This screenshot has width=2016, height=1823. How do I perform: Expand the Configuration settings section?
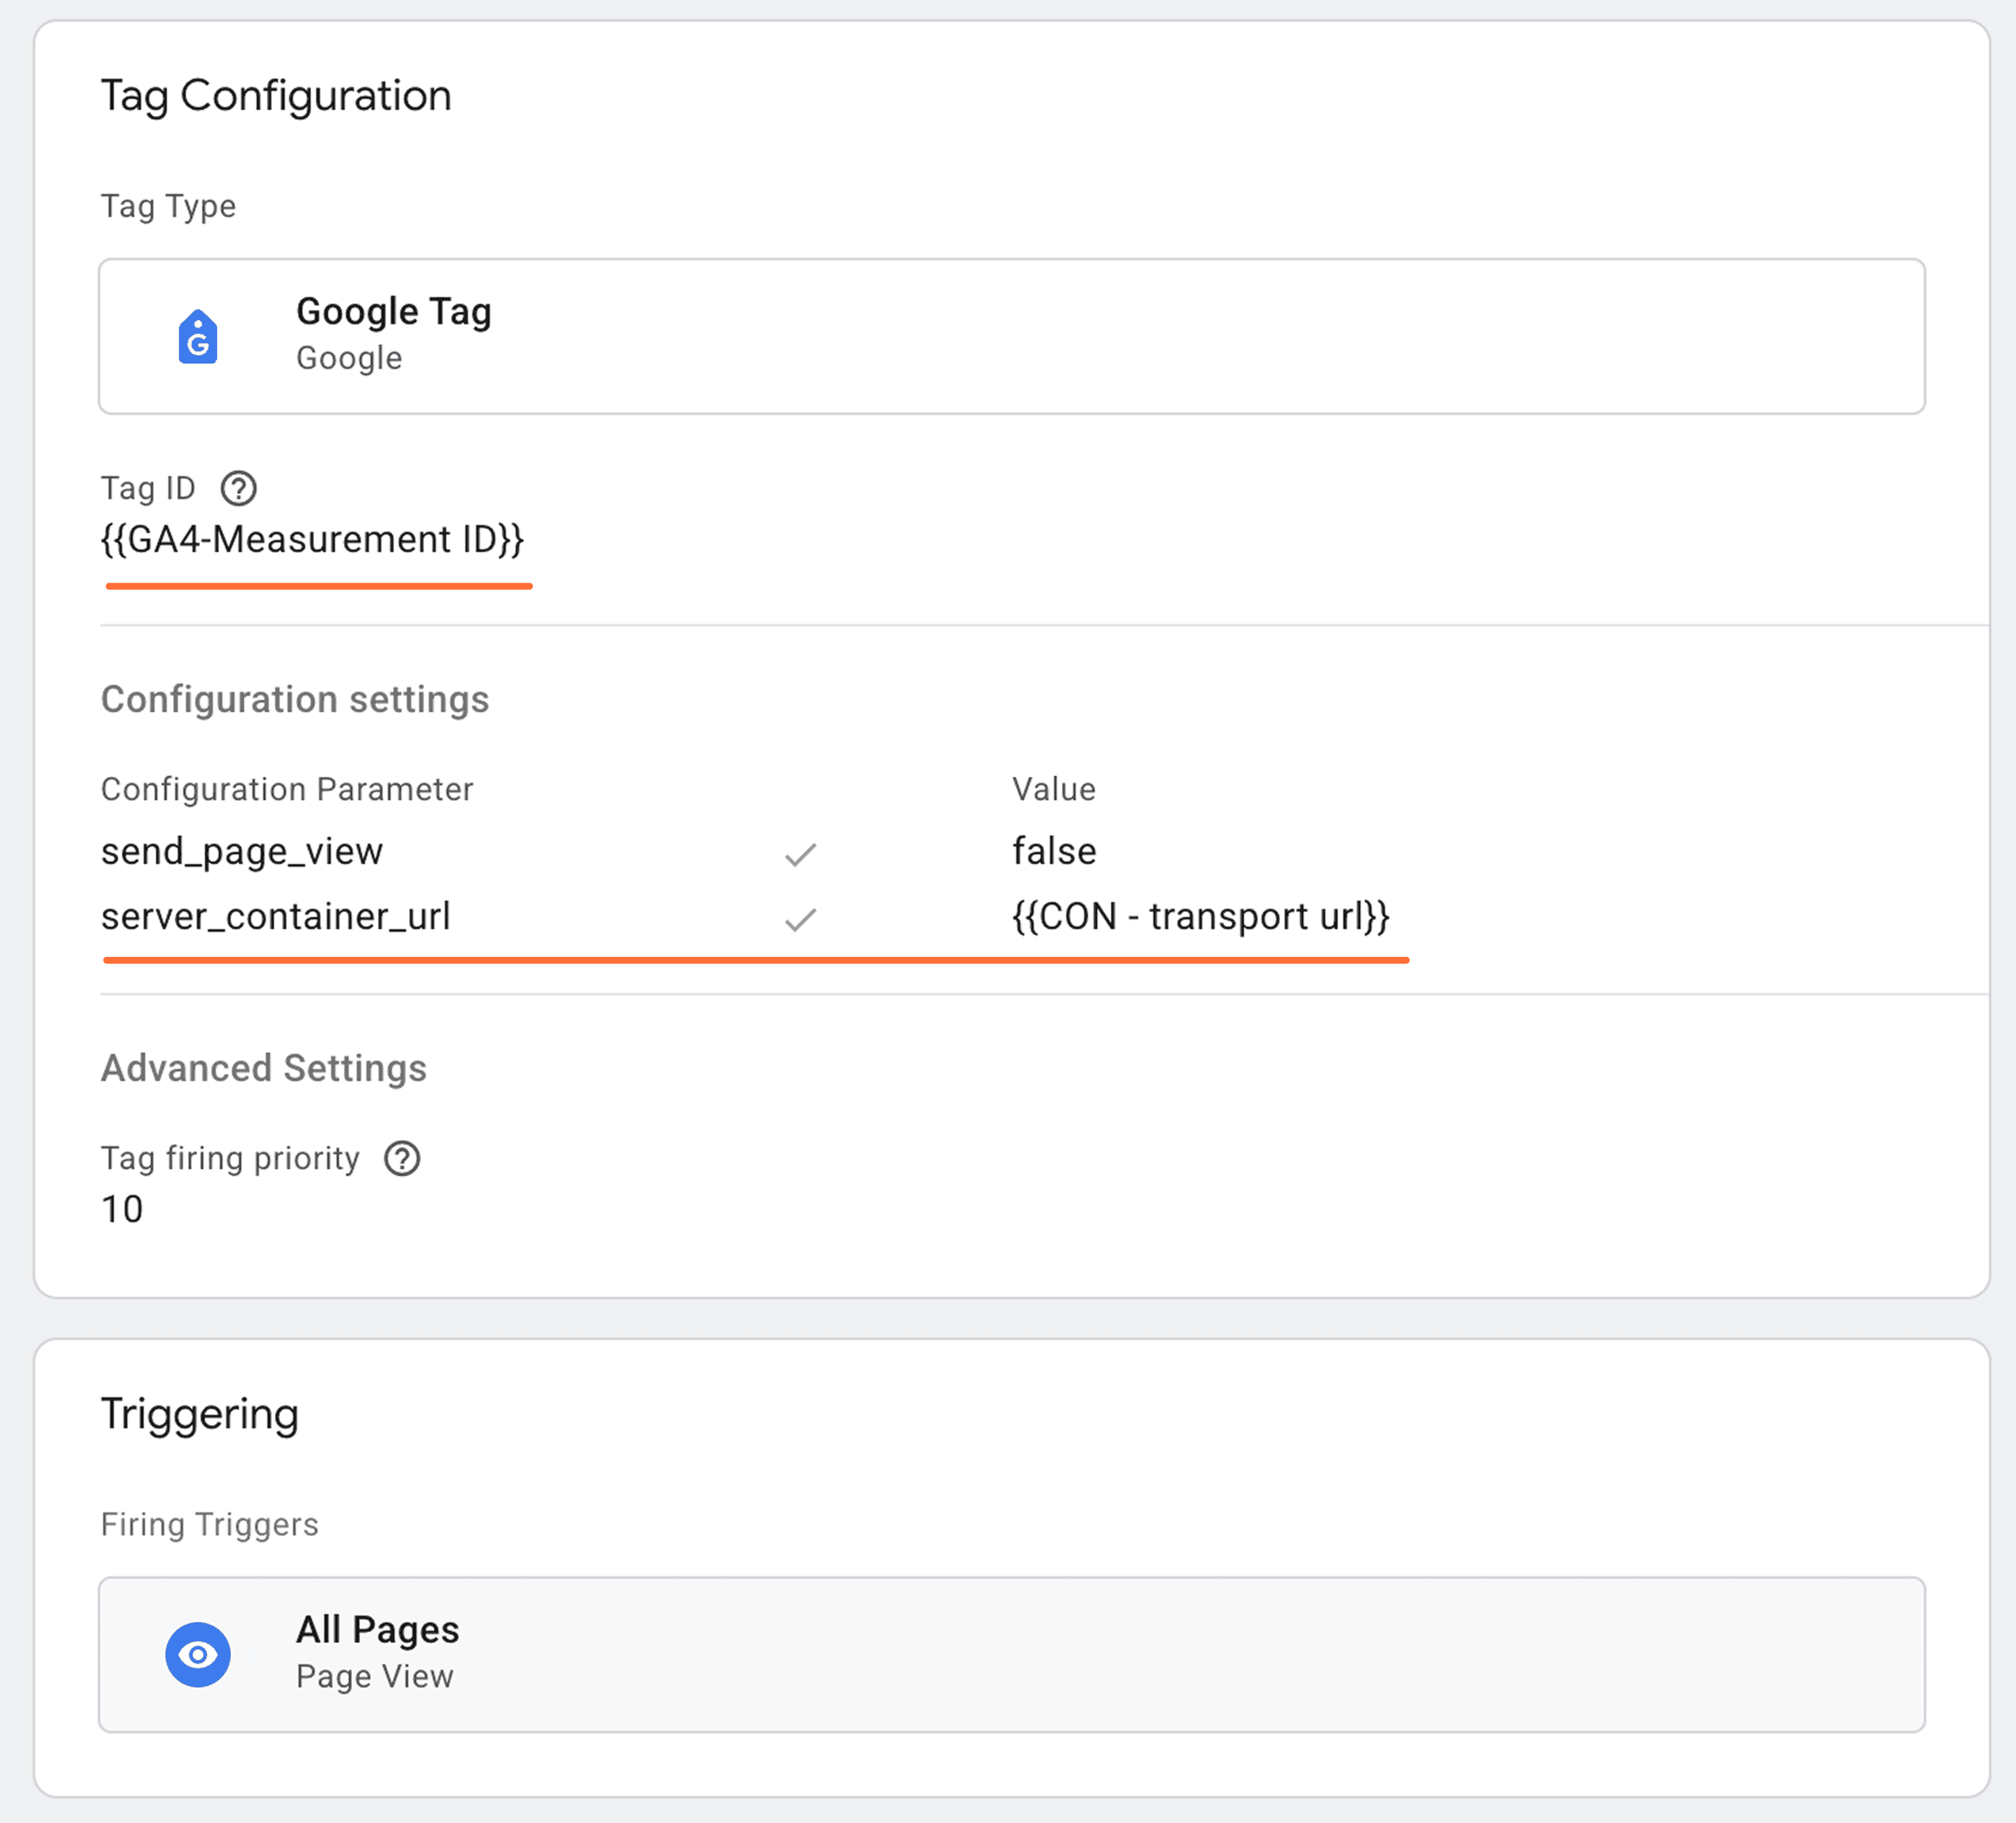294,699
